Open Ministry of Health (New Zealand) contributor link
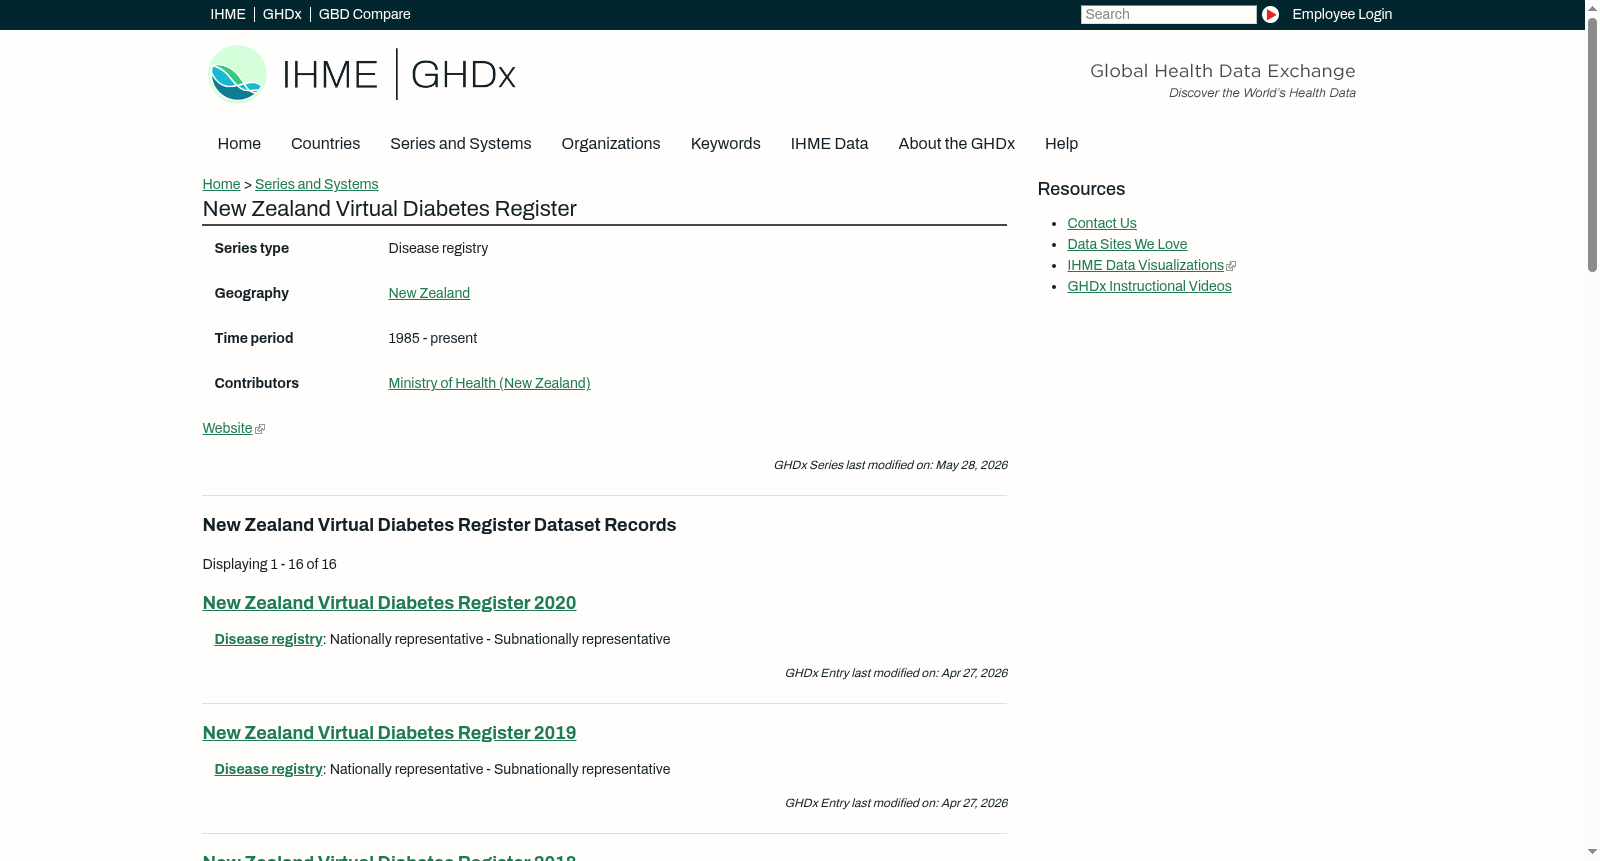 489,383
